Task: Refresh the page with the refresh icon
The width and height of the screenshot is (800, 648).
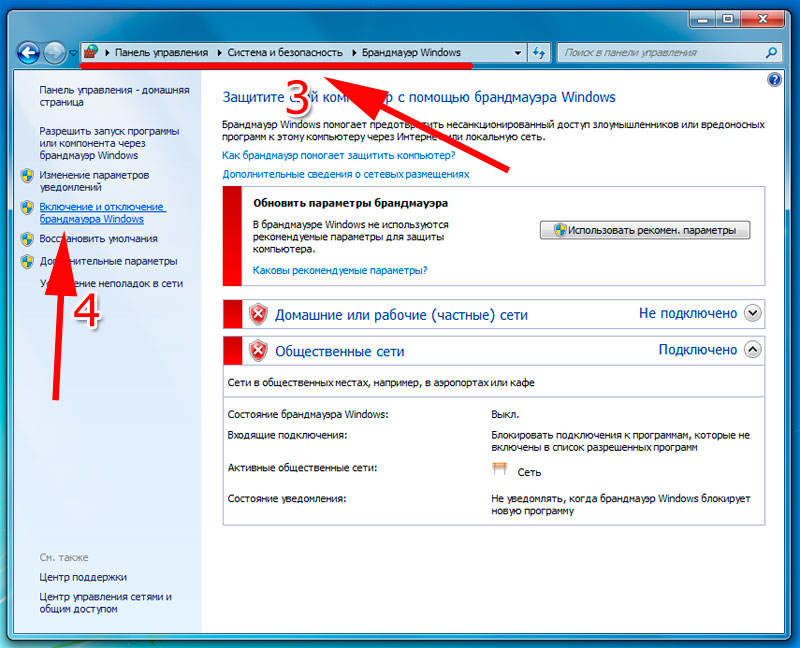Action: pyautogui.click(x=539, y=53)
